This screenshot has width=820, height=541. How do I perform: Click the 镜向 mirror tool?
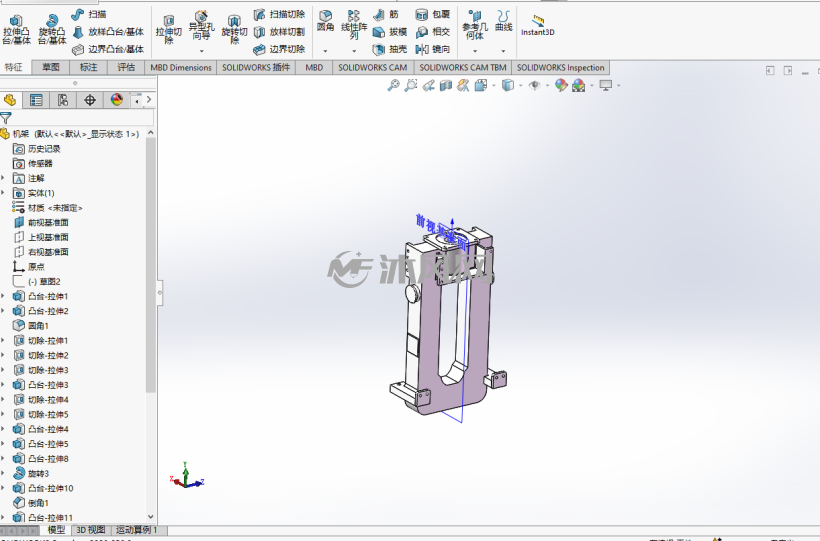432,49
